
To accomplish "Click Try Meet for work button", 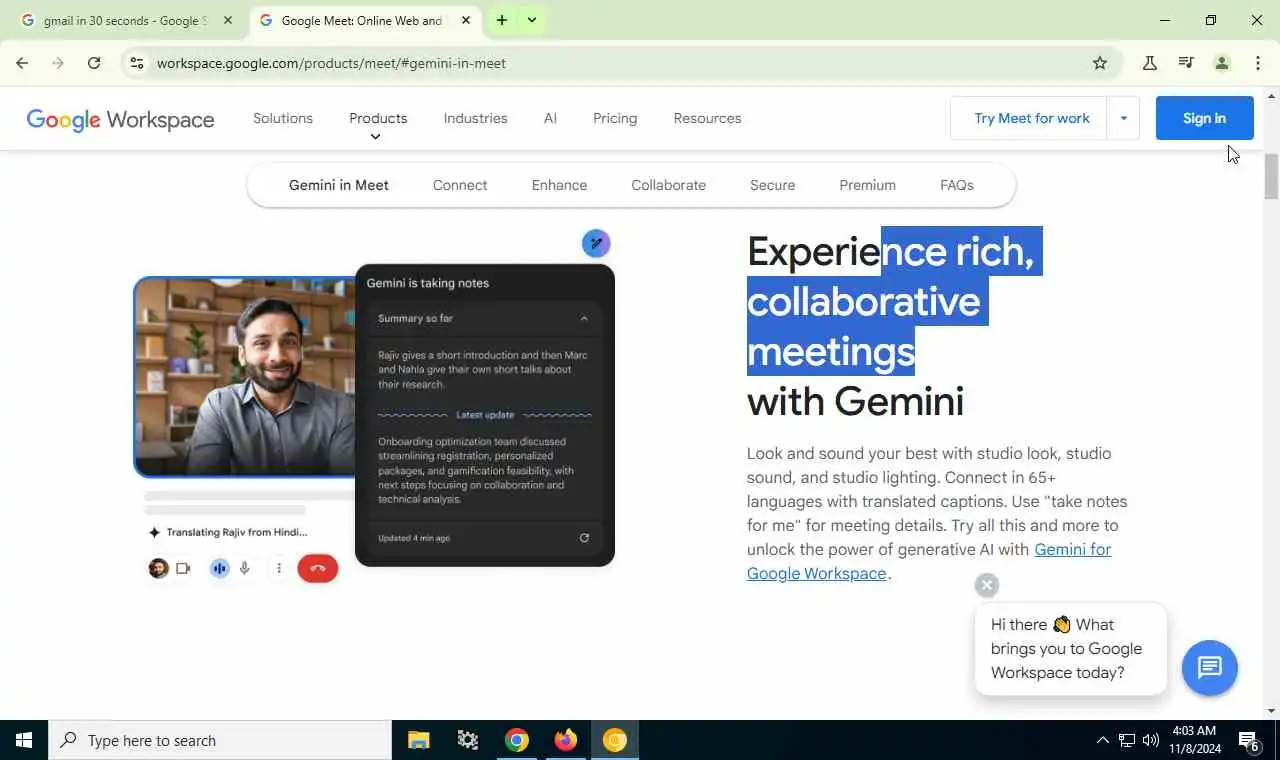I will (x=1029, y=118).
